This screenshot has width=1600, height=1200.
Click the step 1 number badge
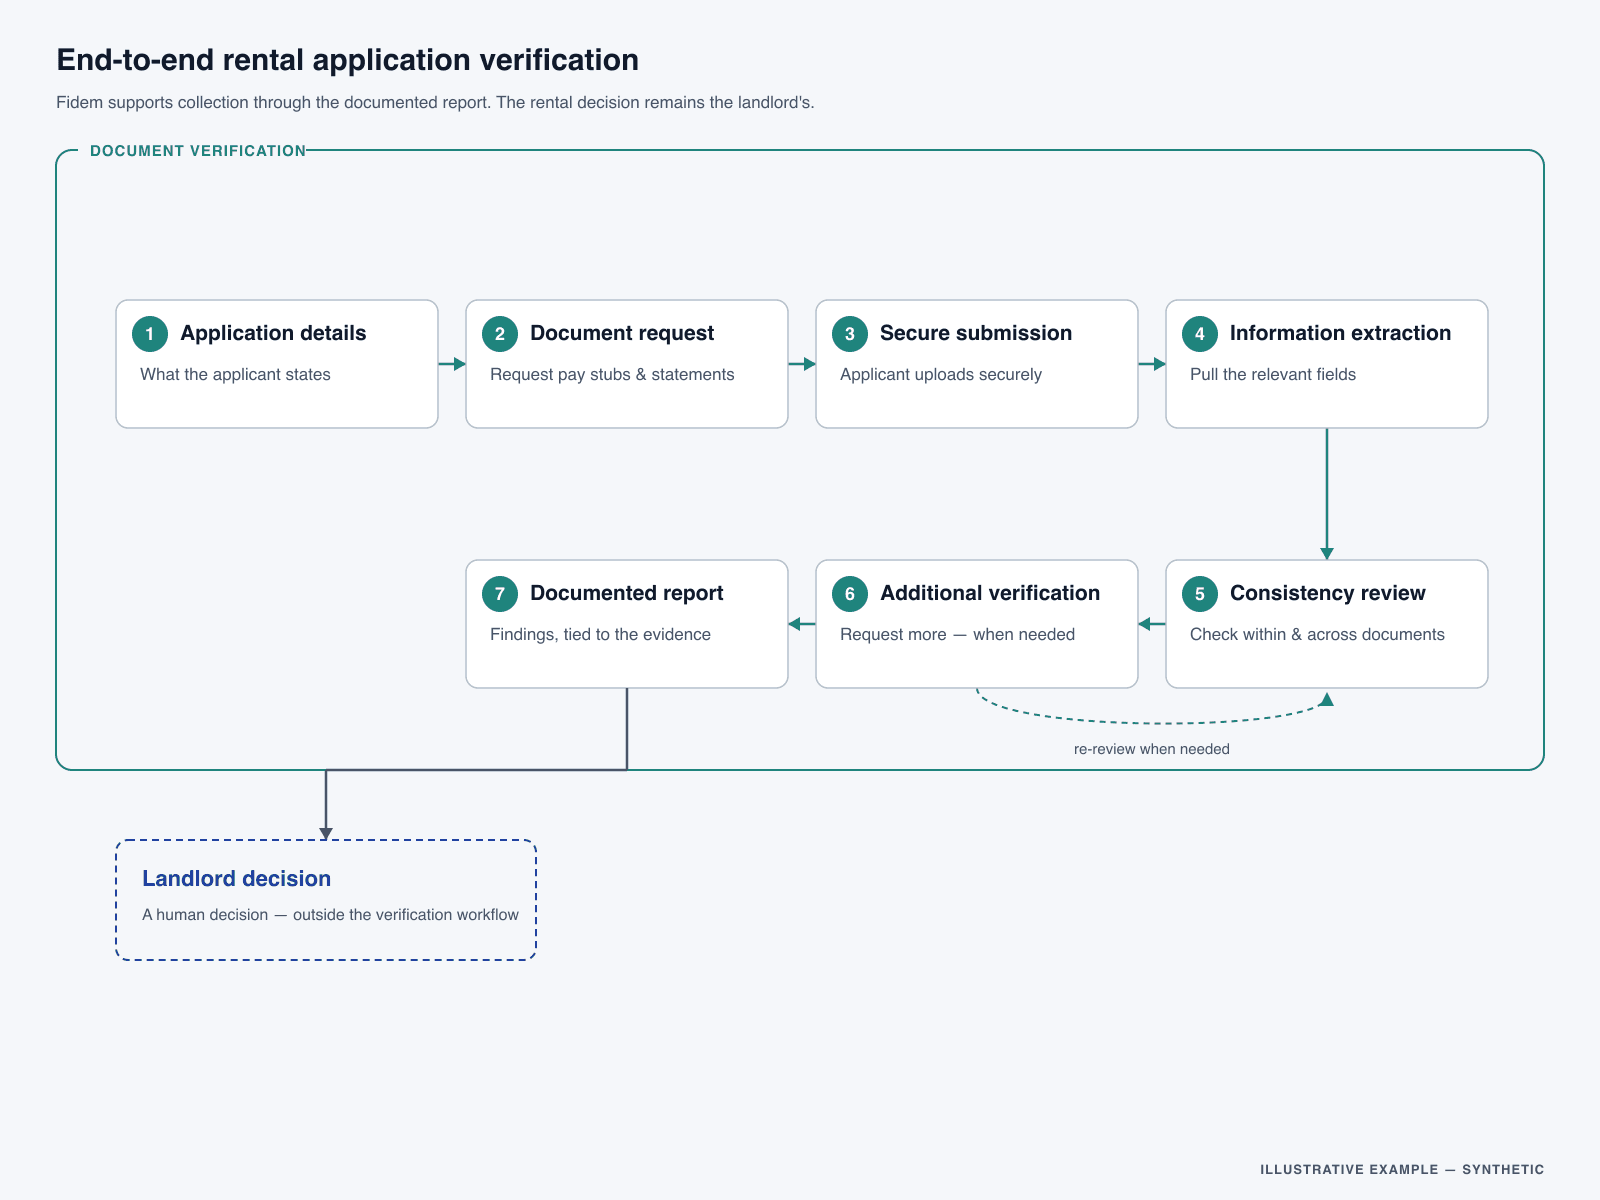[x=150, y=334]
